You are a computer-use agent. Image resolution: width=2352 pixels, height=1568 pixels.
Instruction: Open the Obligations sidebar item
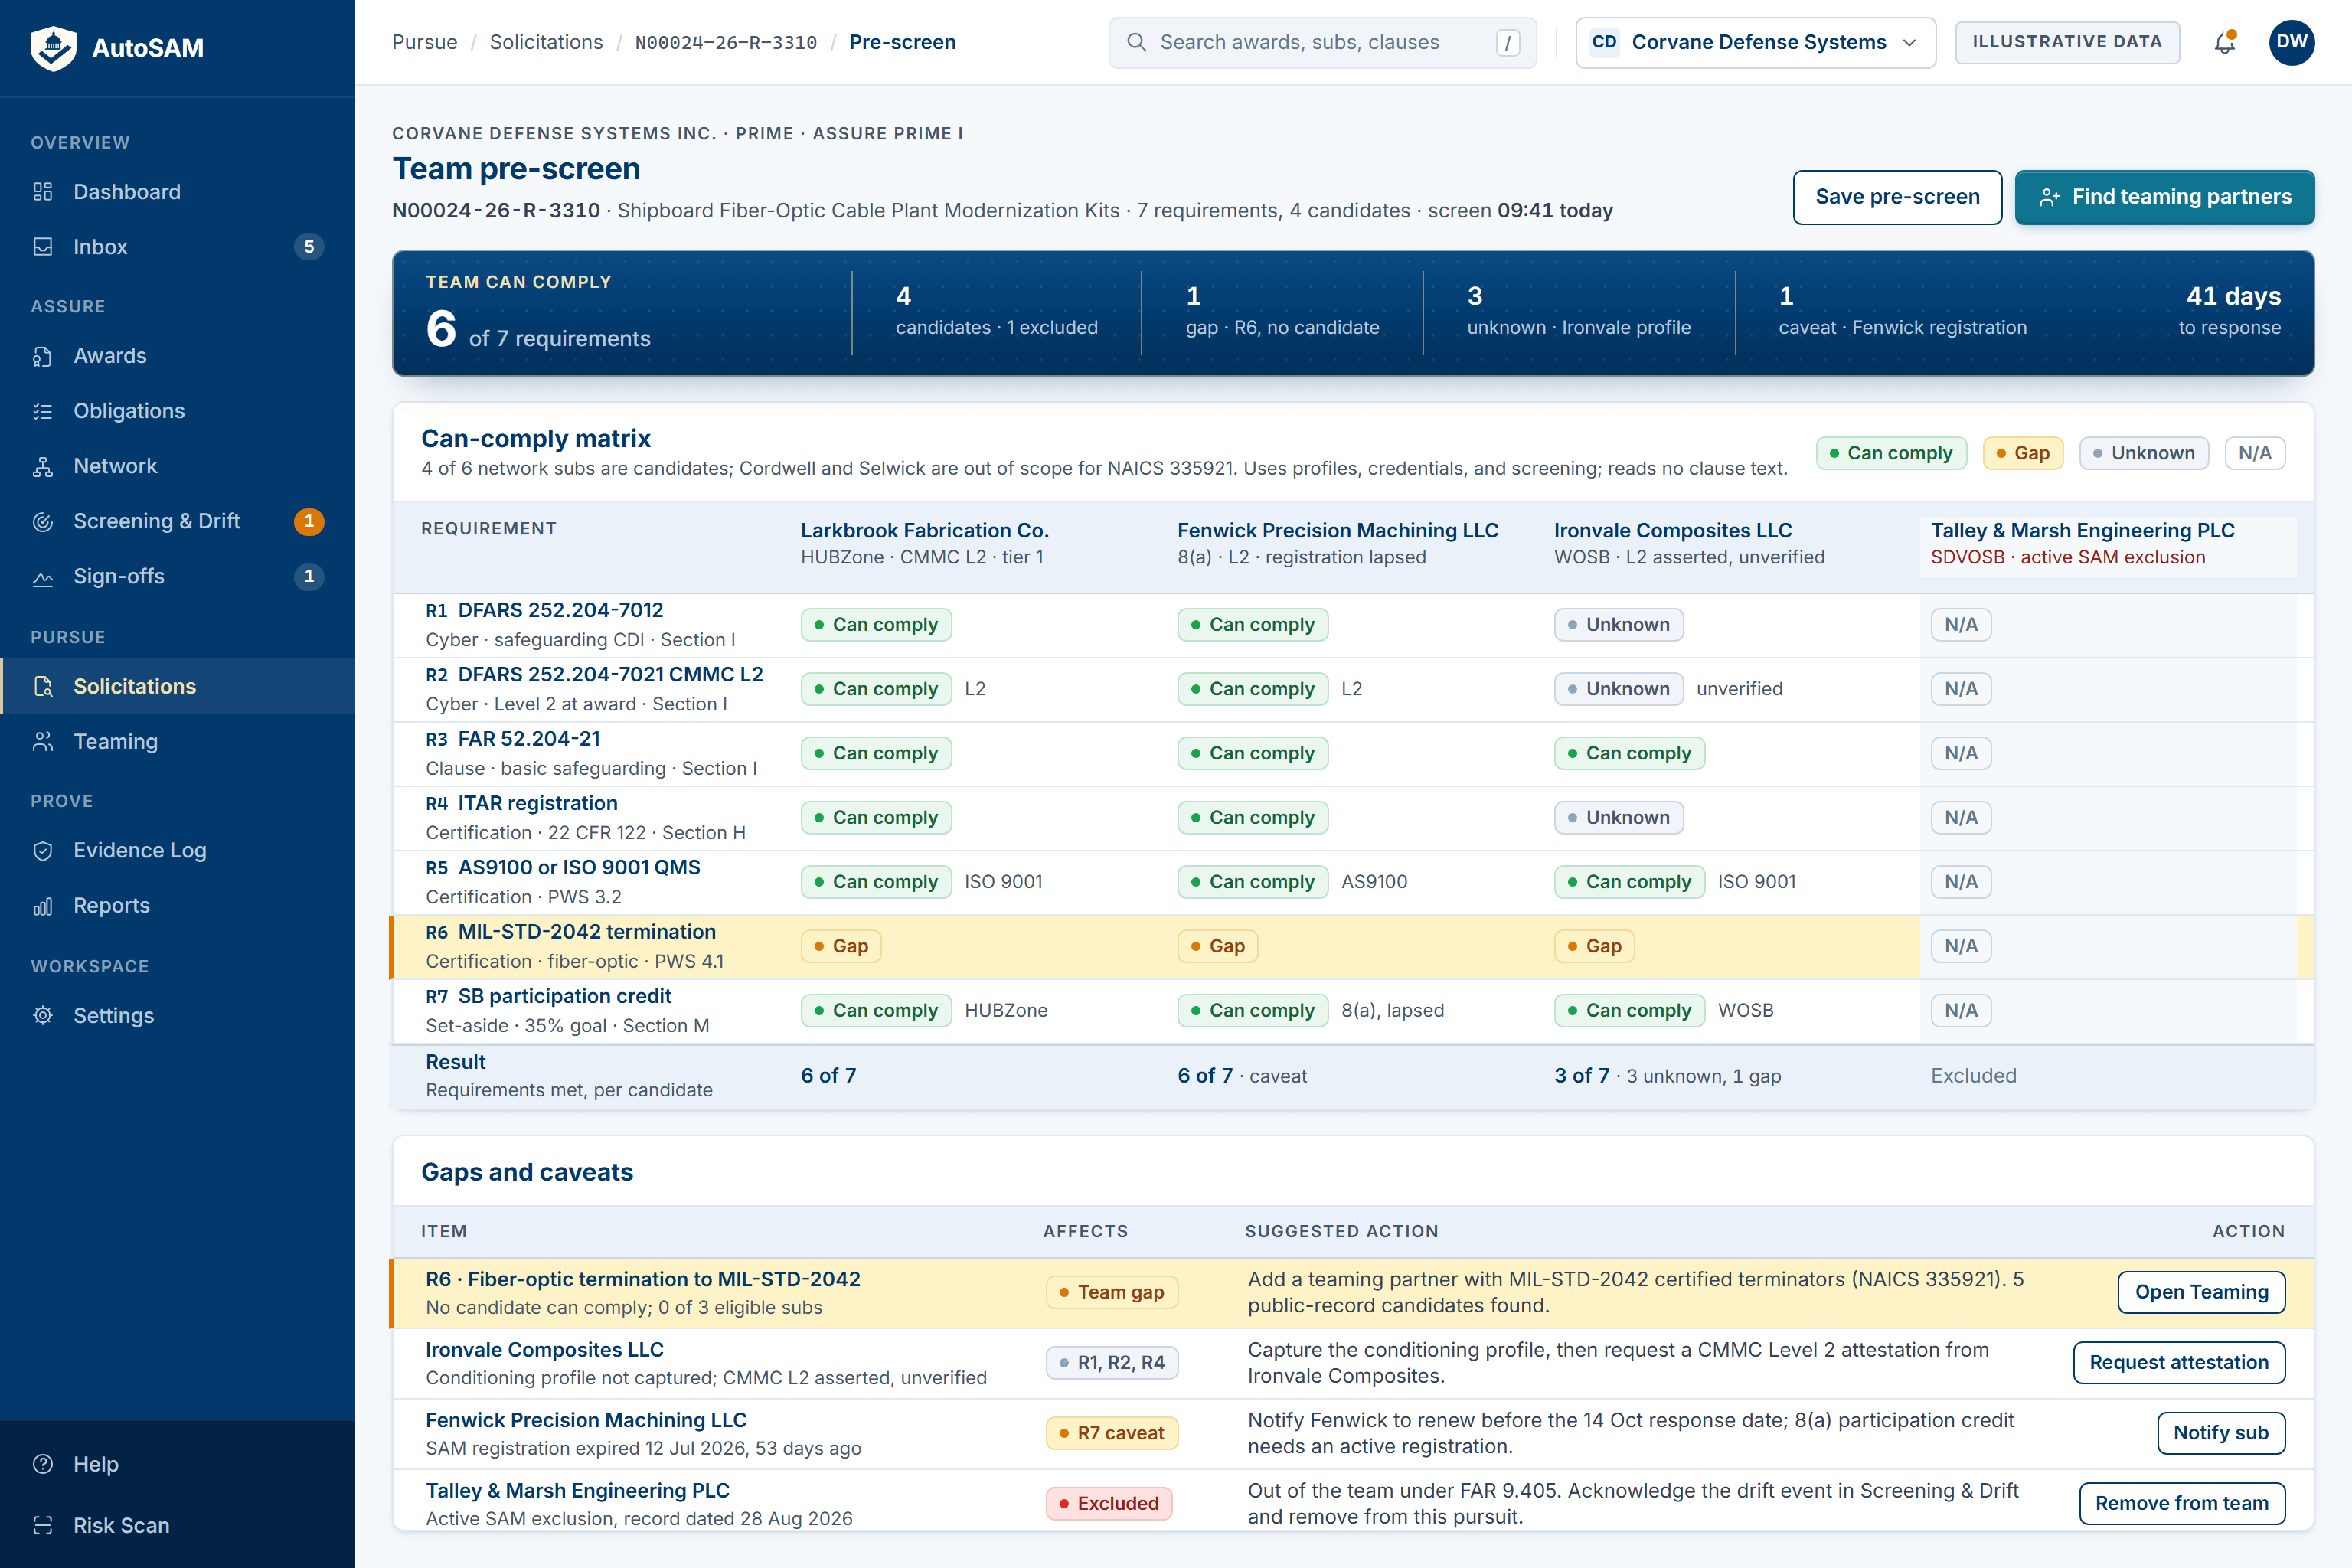click(178, 410)
